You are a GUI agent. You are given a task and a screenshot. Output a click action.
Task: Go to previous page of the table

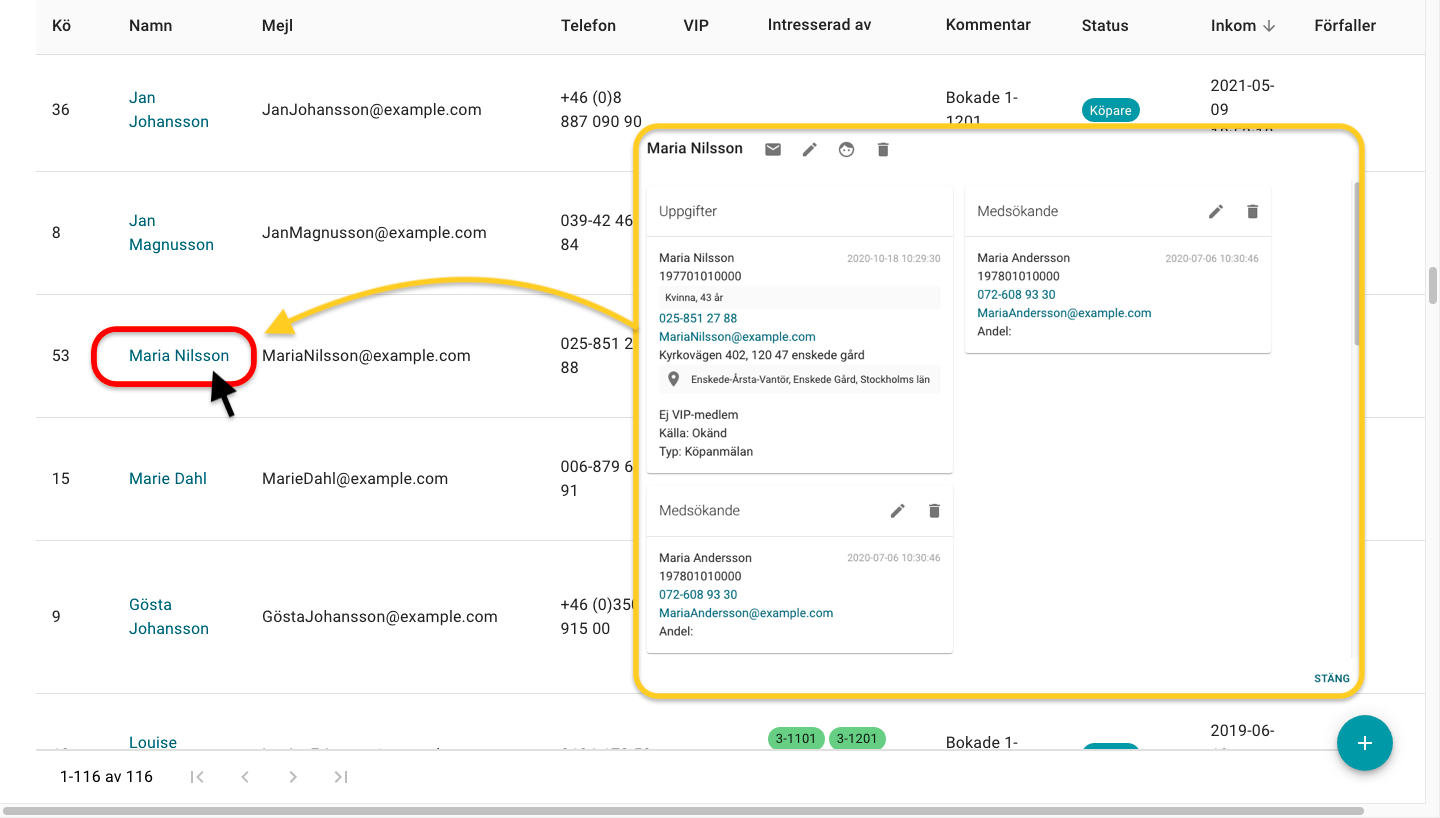pyautogui.click(x=245, y=777)
